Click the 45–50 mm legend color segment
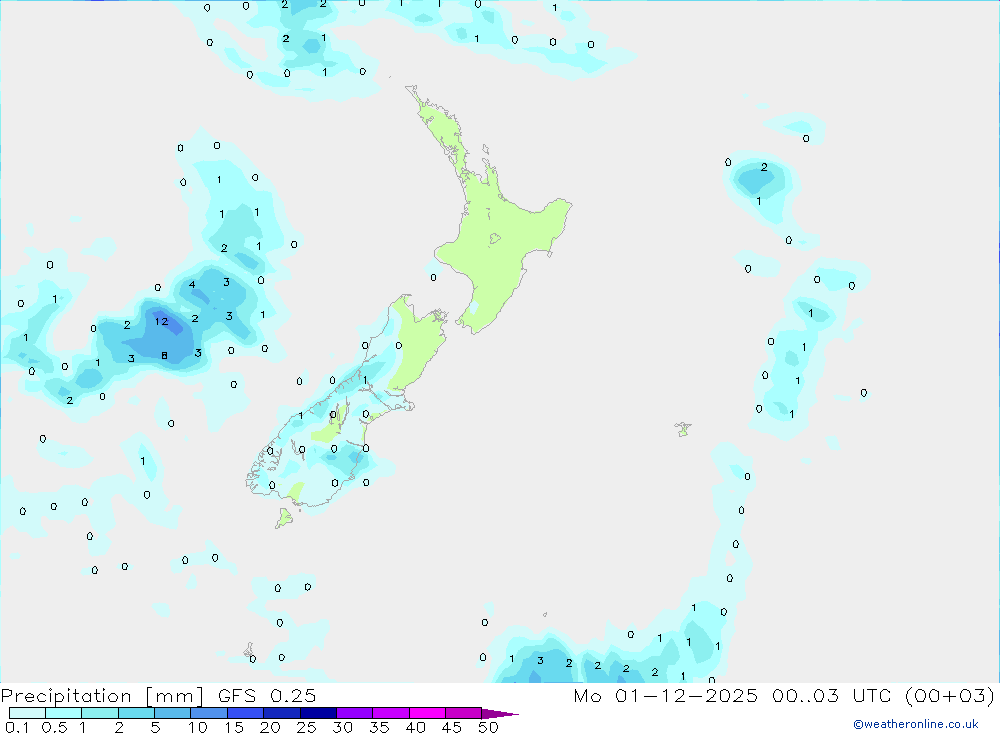This screenshot has height=733, width=1000. pyautogui.click(x=463, y=713)
